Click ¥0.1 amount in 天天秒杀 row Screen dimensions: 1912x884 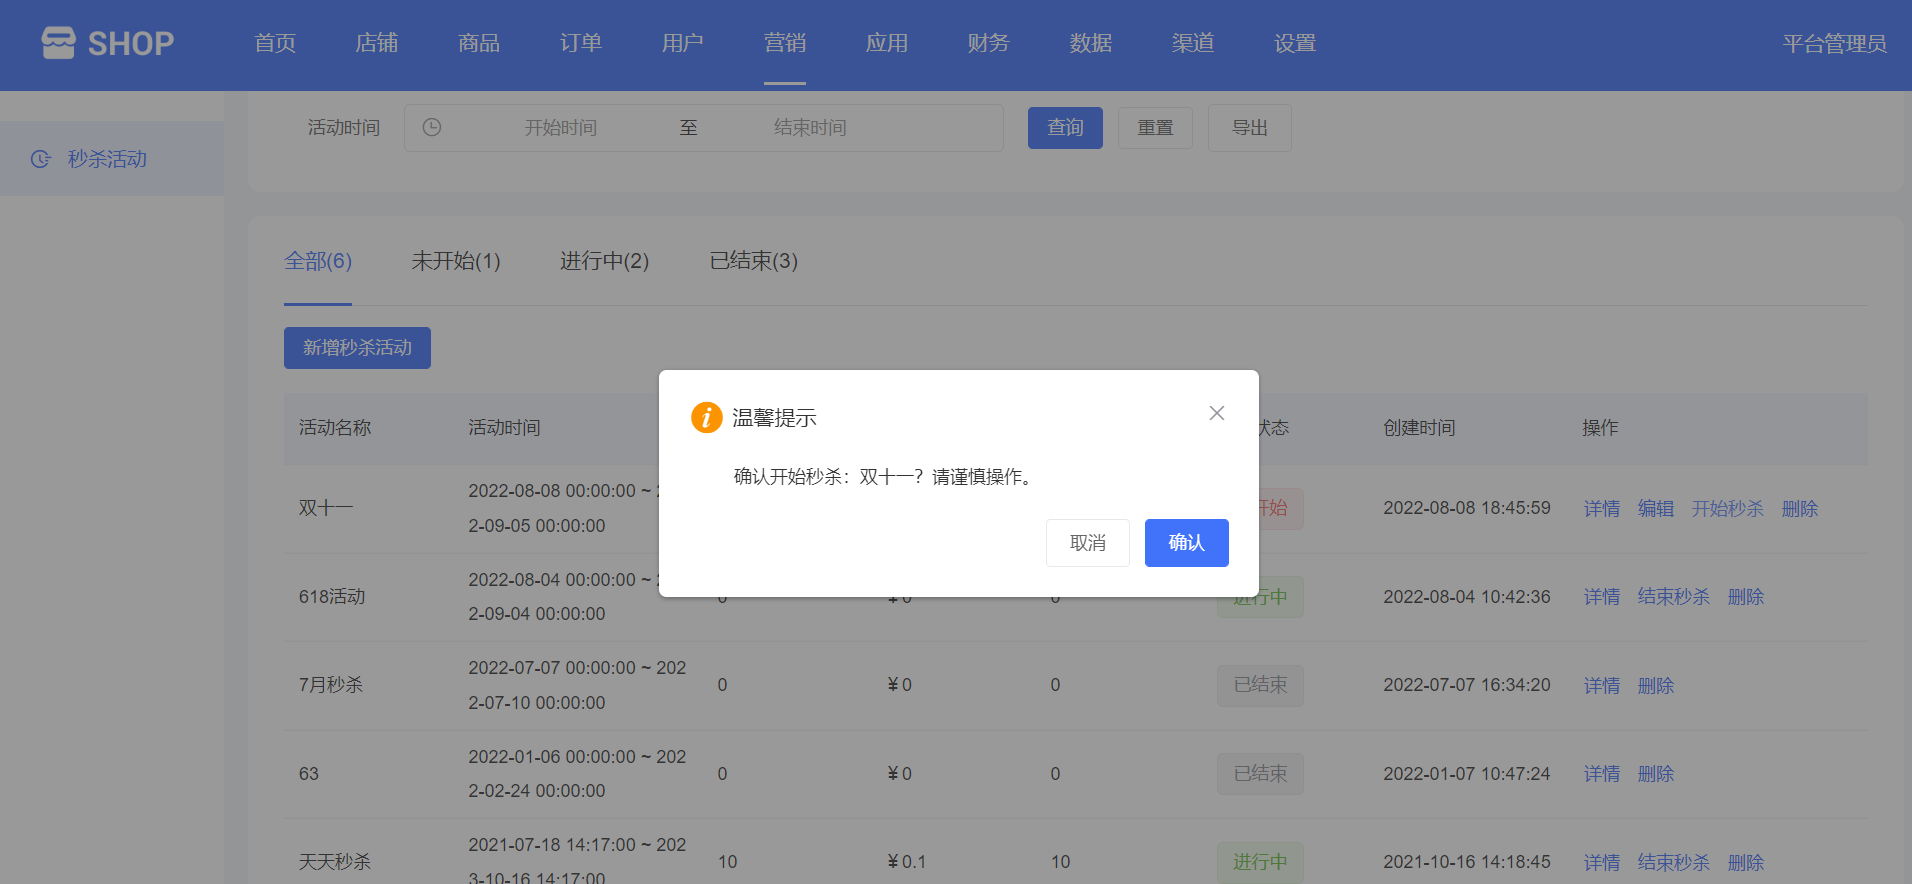[907, 862]
